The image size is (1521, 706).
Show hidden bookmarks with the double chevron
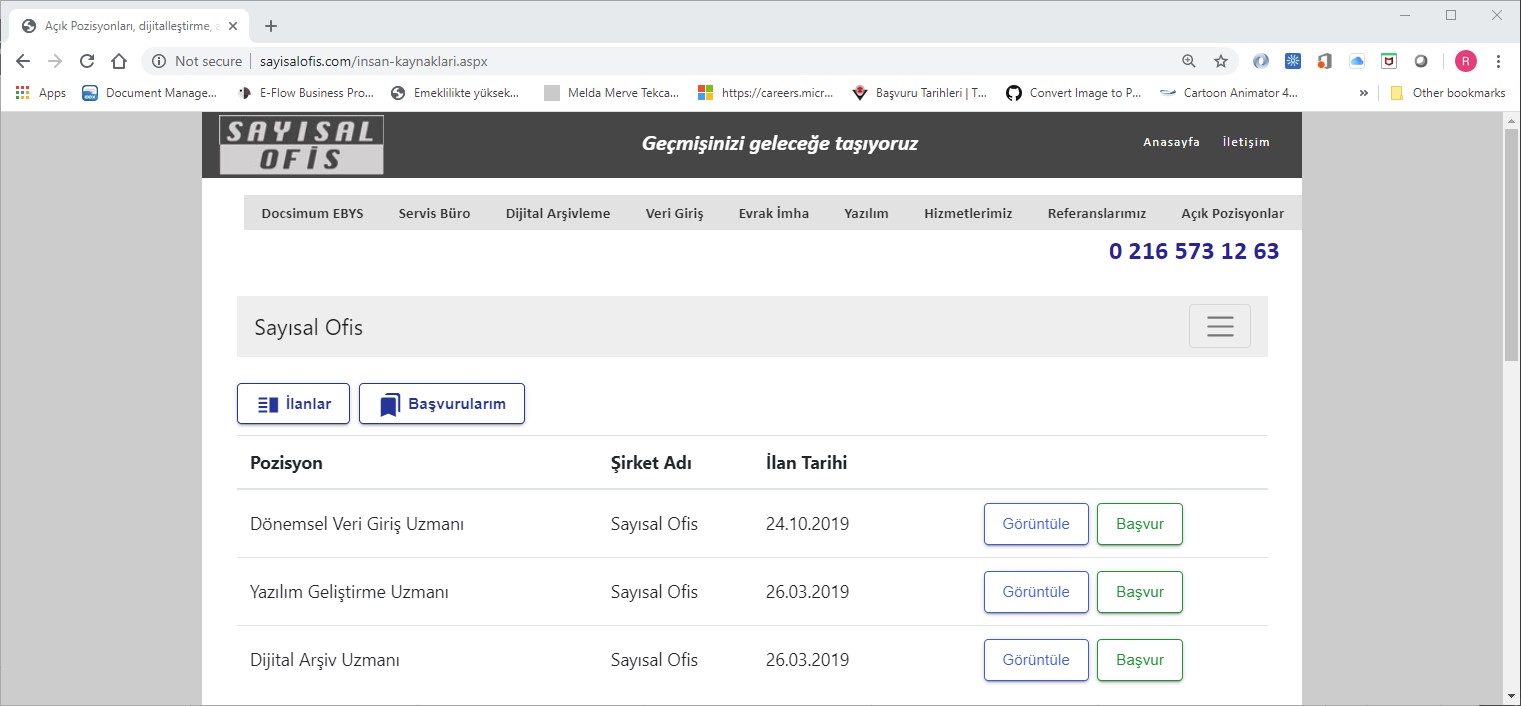click(1363, 93)
